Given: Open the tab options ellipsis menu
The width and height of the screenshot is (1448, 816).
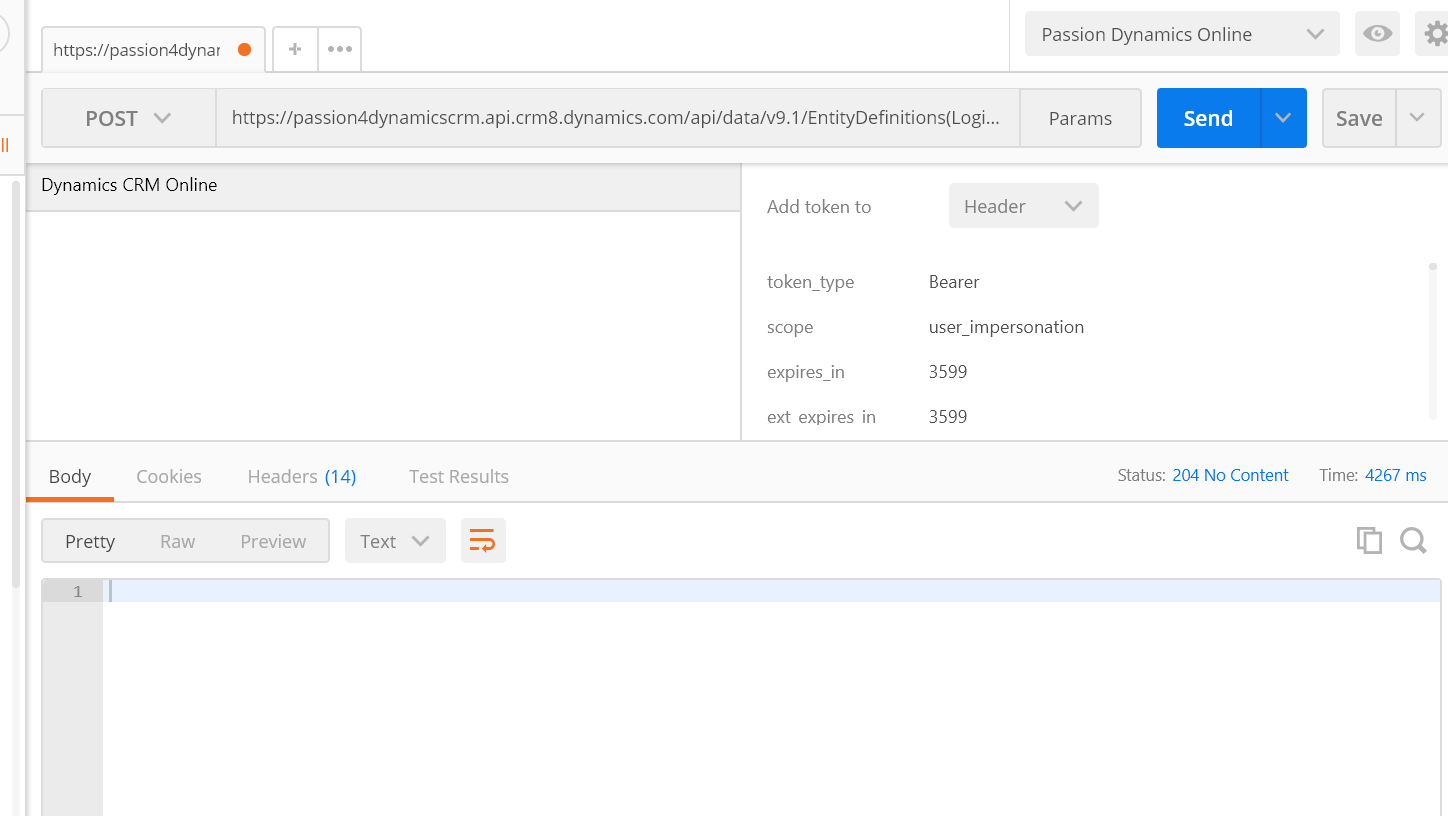Looking at the screenshot, I should coord(340,49).
